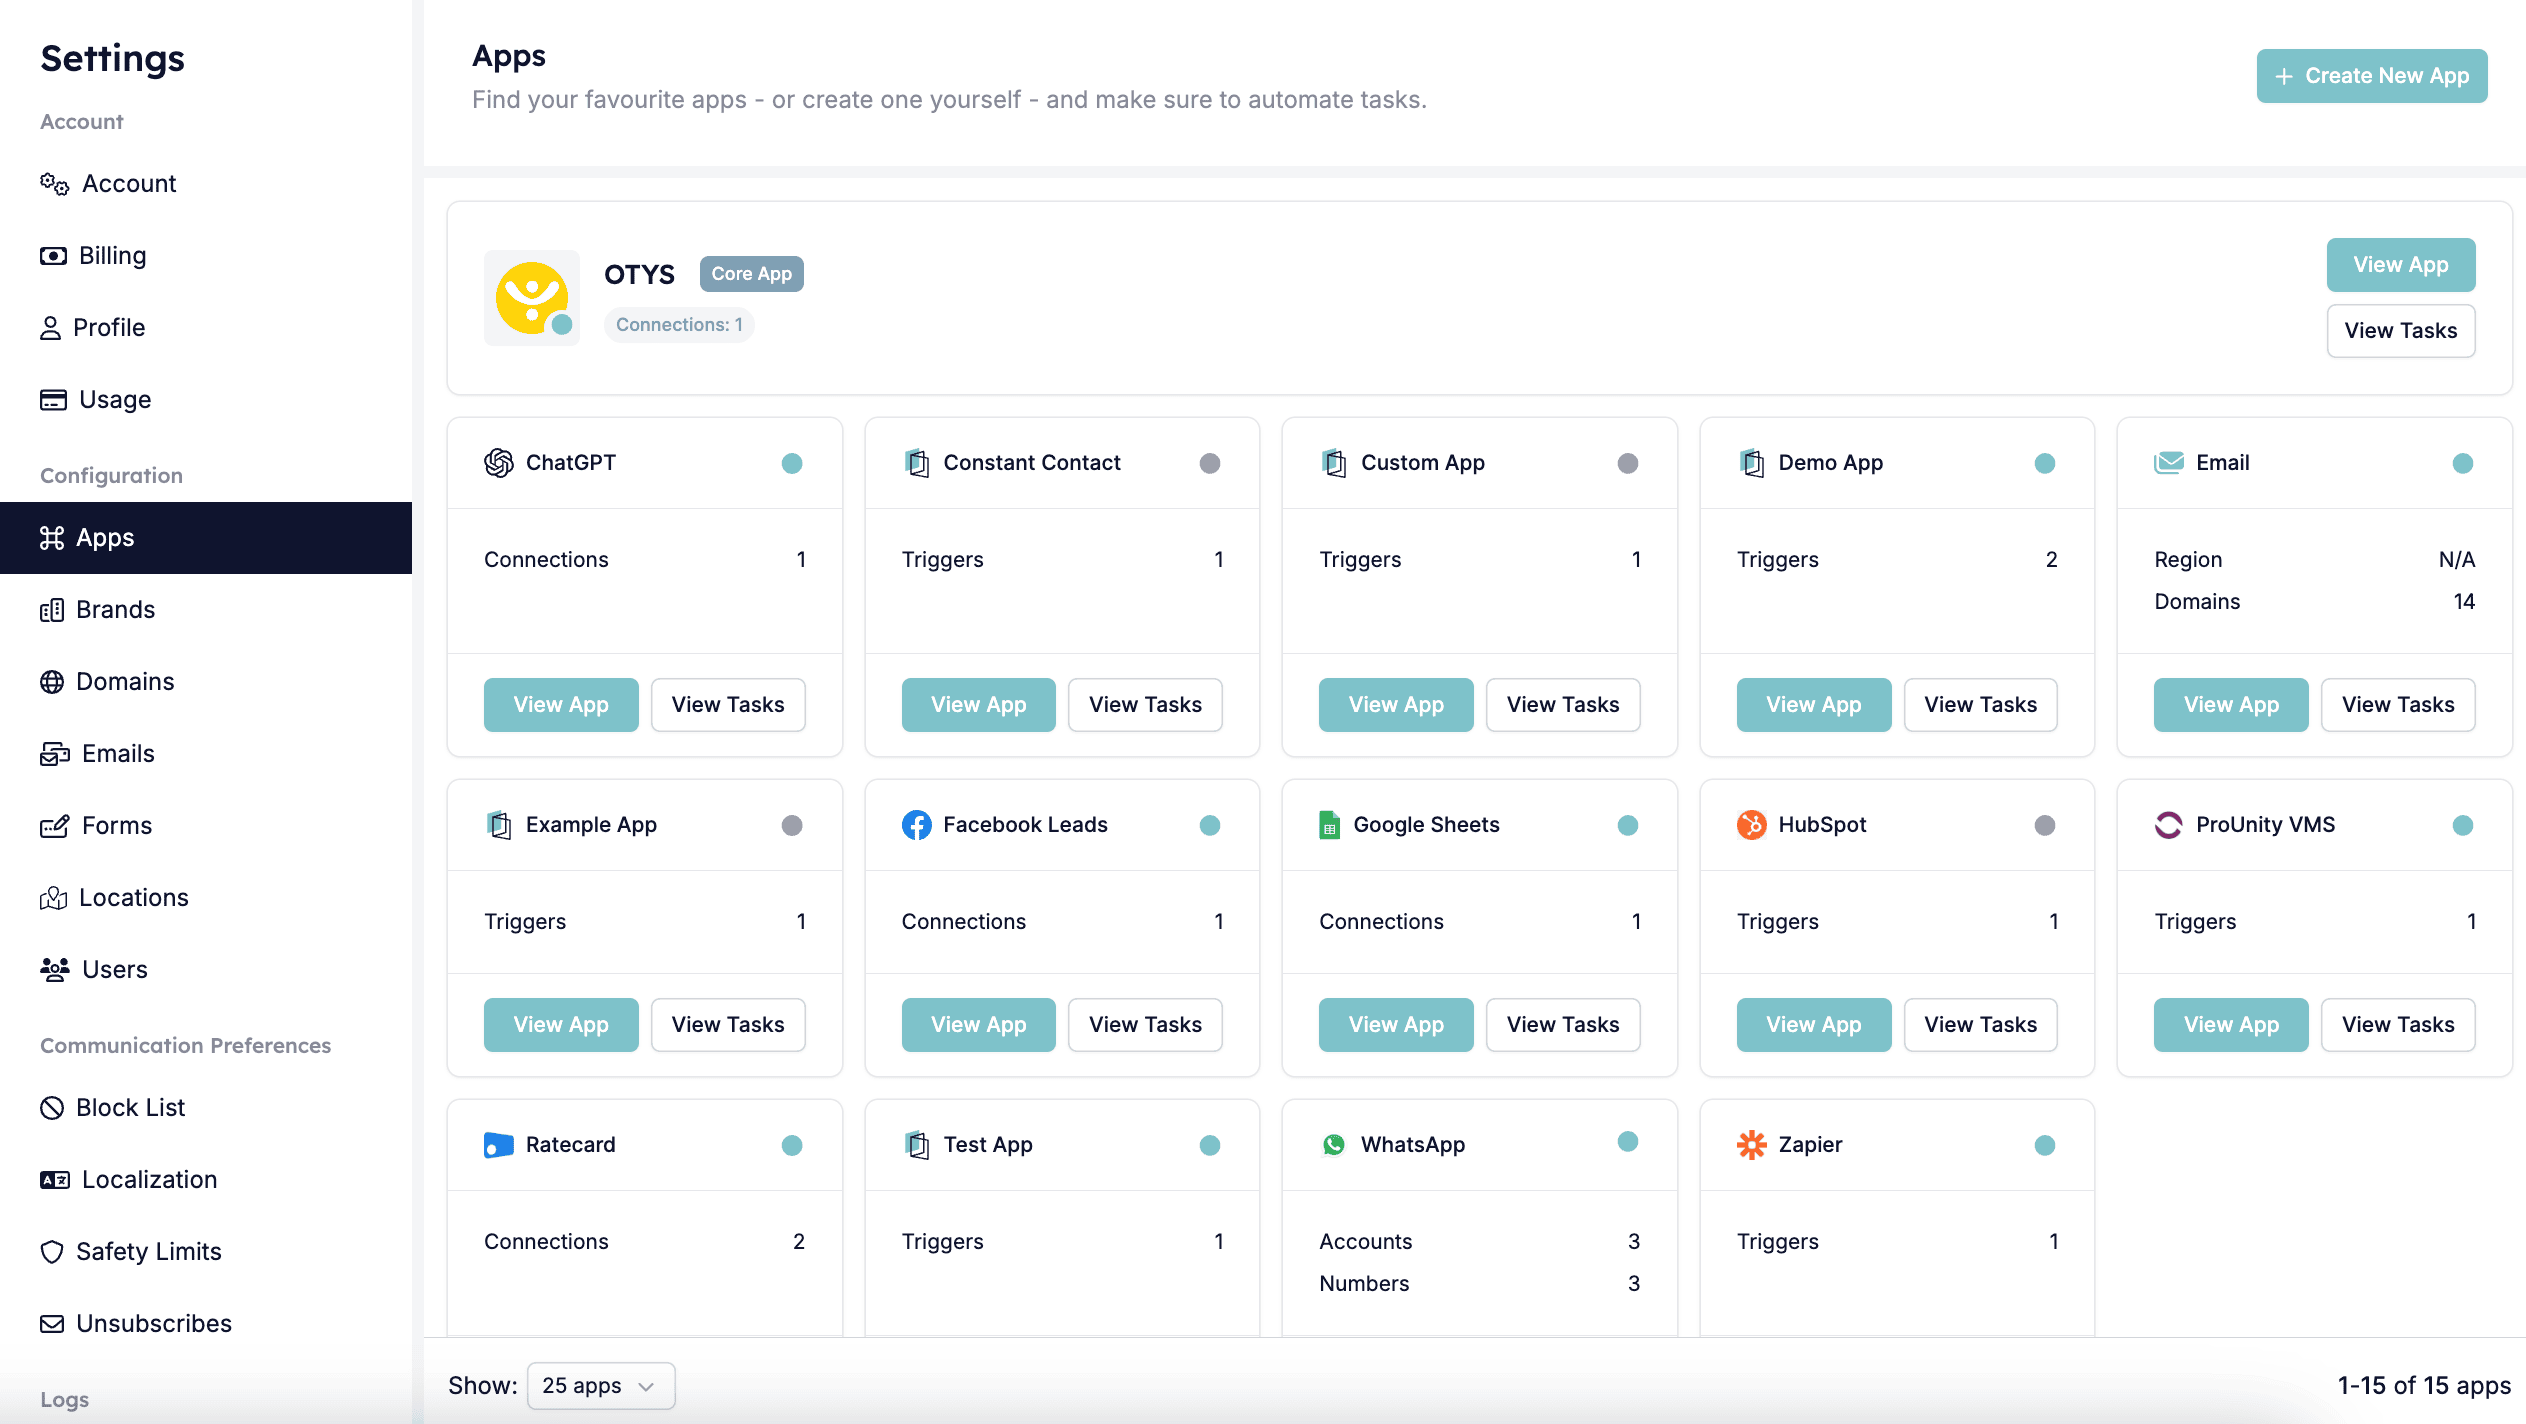Click the WhatsApp logo icon
Viewport: 2526px width, 1424px height.
(1334, 1145)
